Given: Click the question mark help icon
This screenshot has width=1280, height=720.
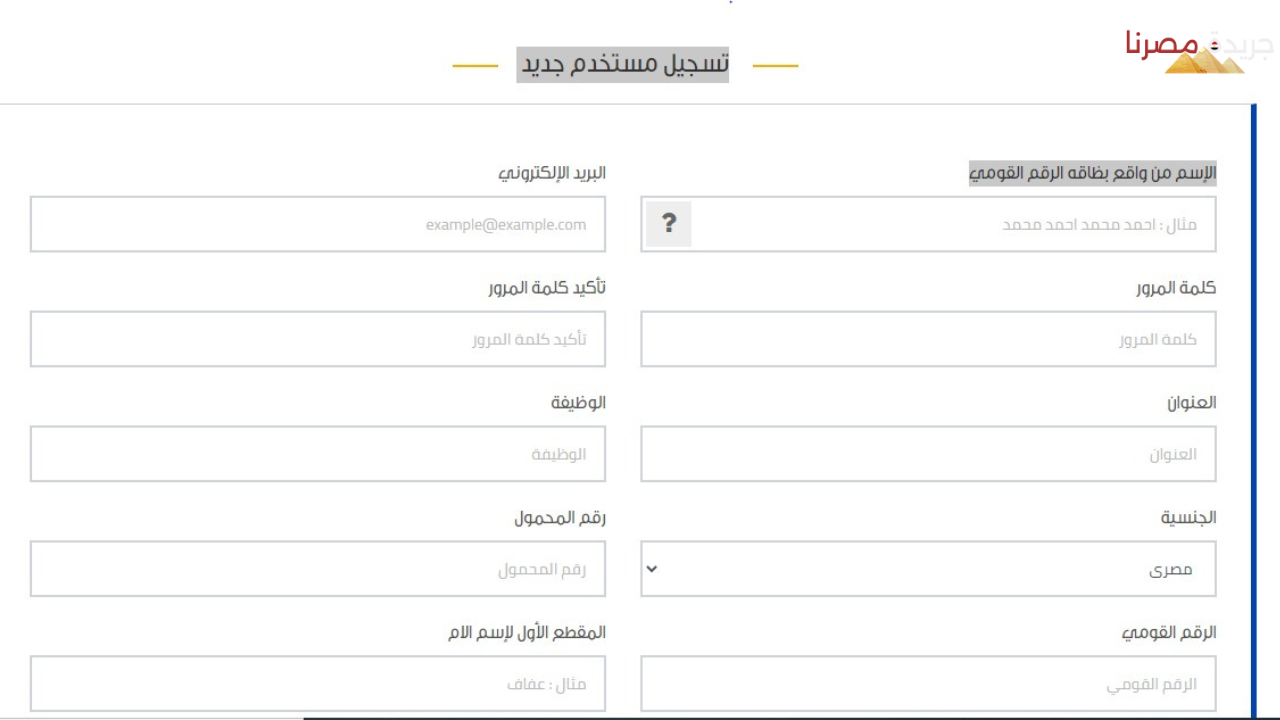Looking at the screenshot, I should coord(669,224).
